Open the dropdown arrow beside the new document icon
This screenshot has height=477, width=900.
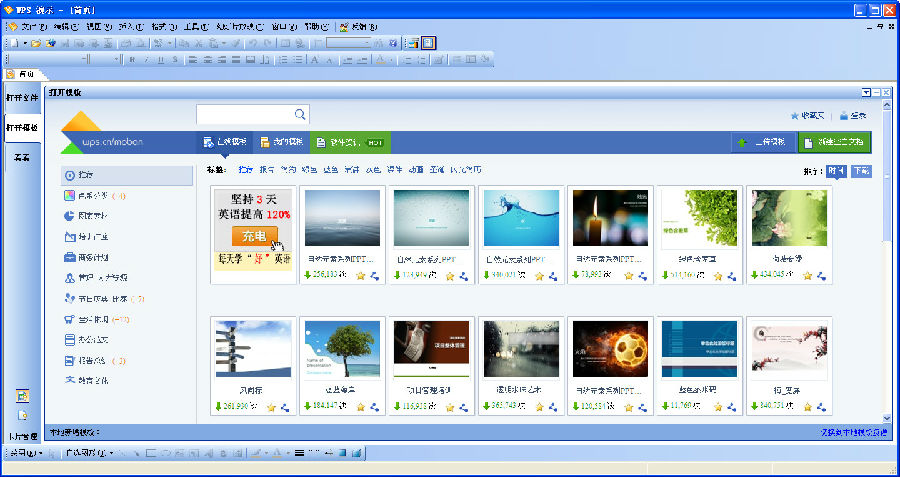[23, 43]
